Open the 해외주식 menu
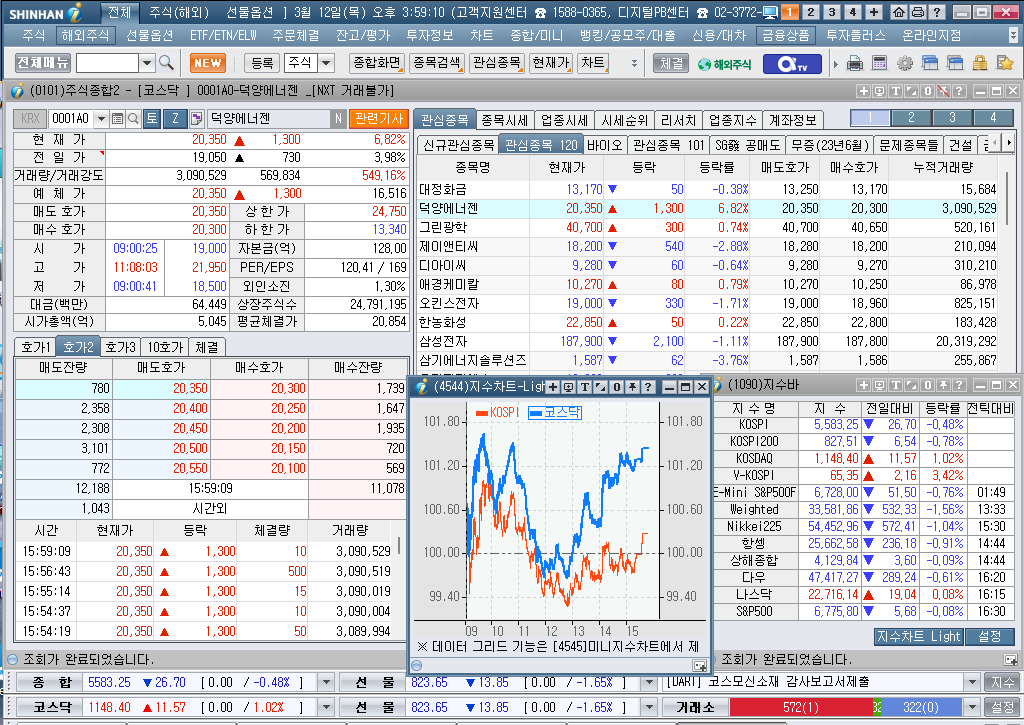The image size is (1024, 725). (x=85, y=35)
